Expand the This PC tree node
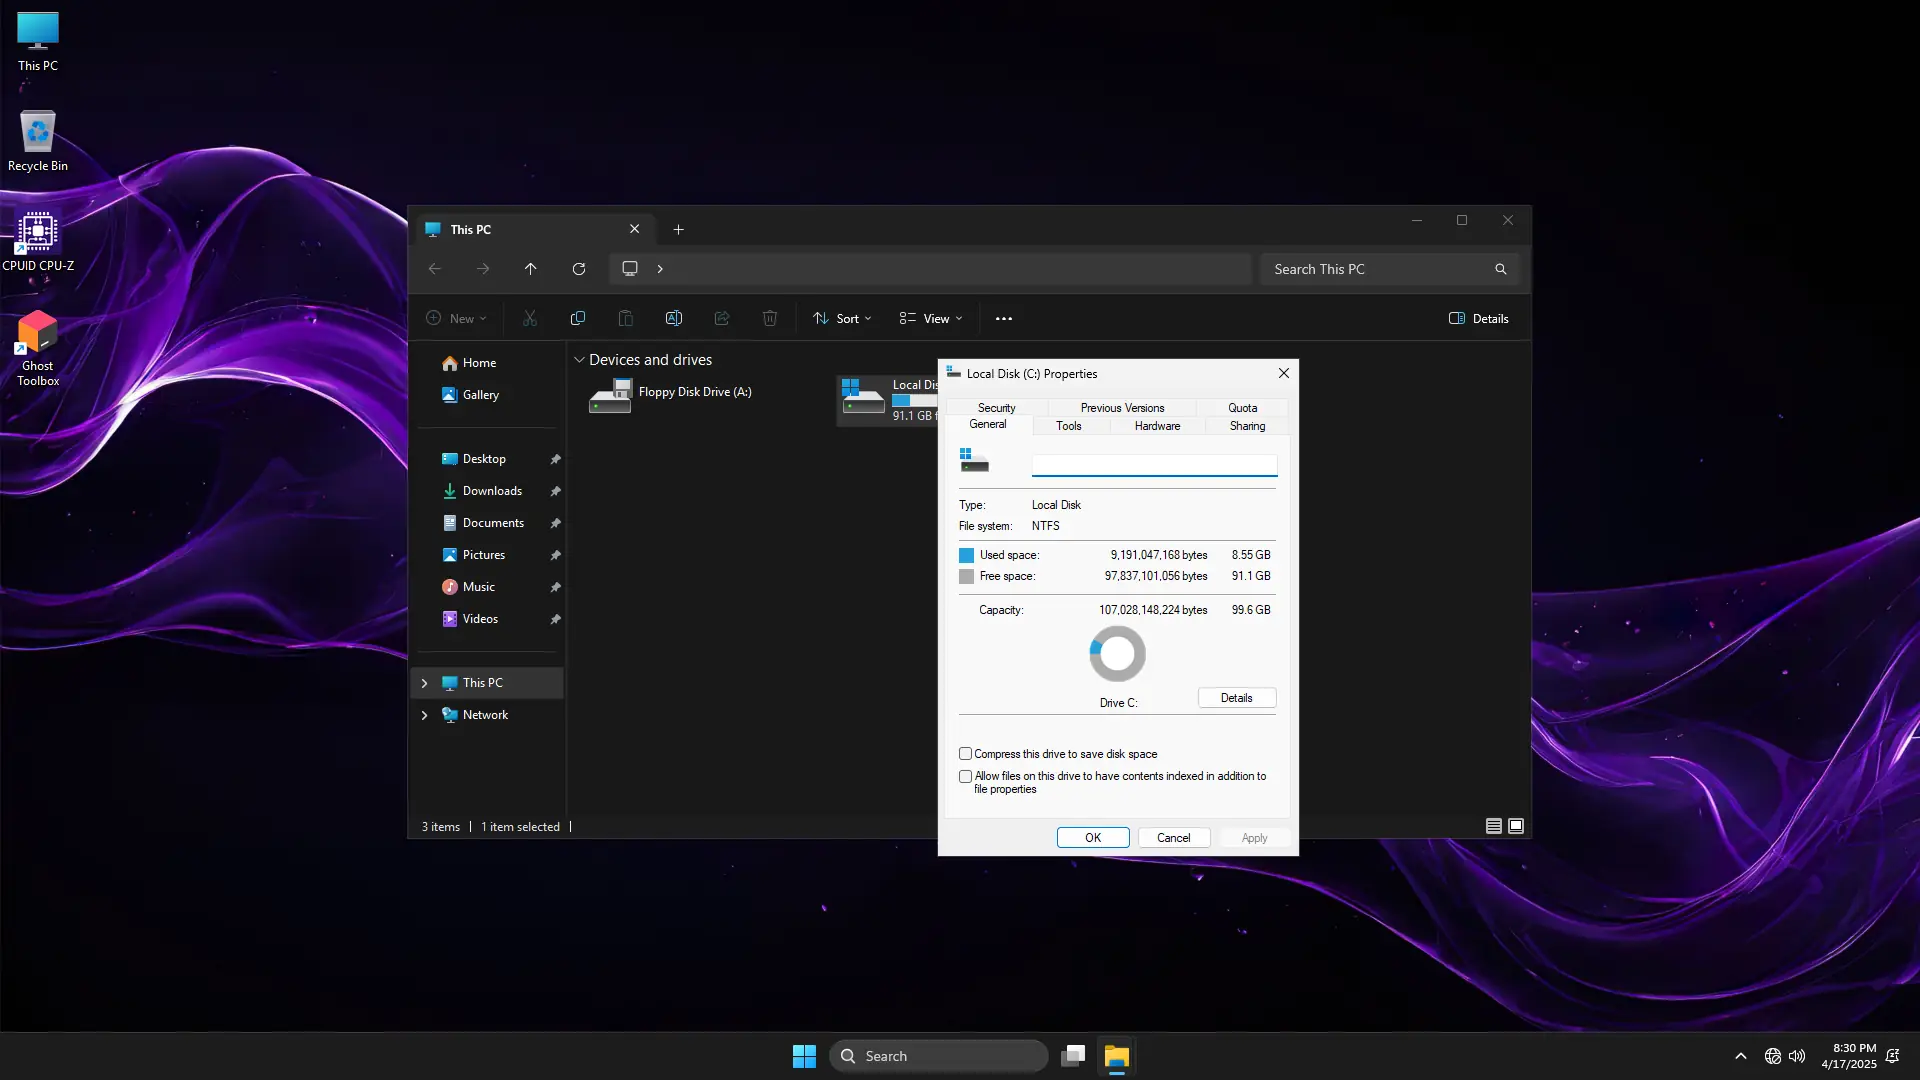1920x1080 pixels. click(x=424, y=683)
